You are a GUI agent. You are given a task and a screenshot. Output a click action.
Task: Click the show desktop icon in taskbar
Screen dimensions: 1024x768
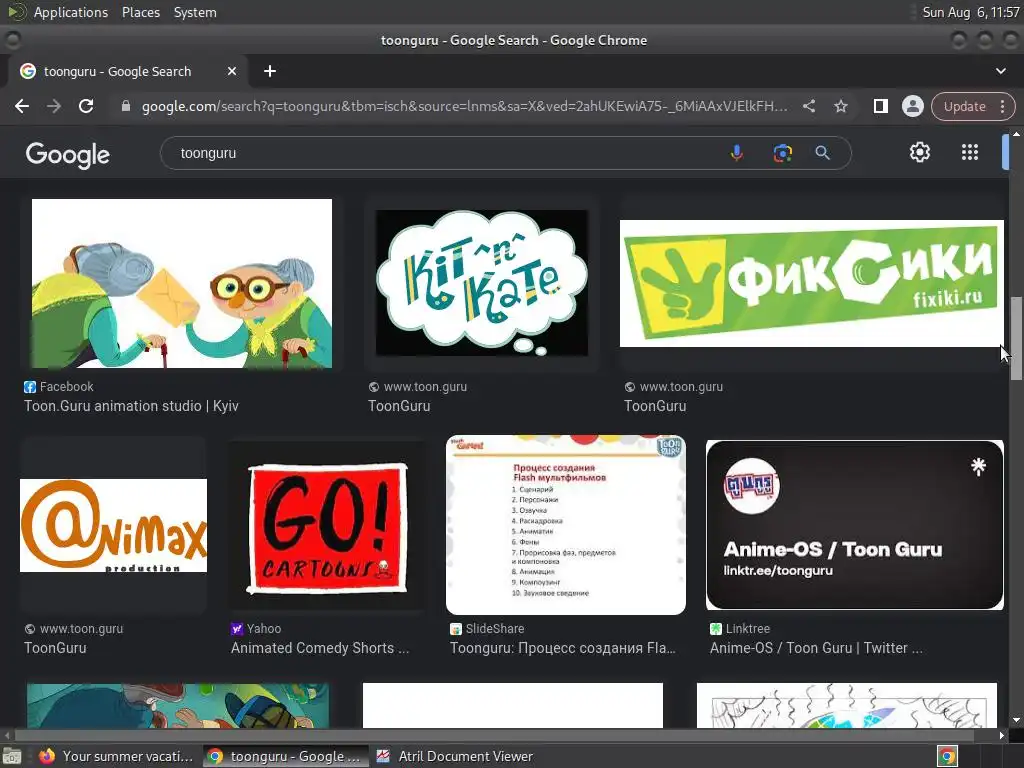[12, 756]
